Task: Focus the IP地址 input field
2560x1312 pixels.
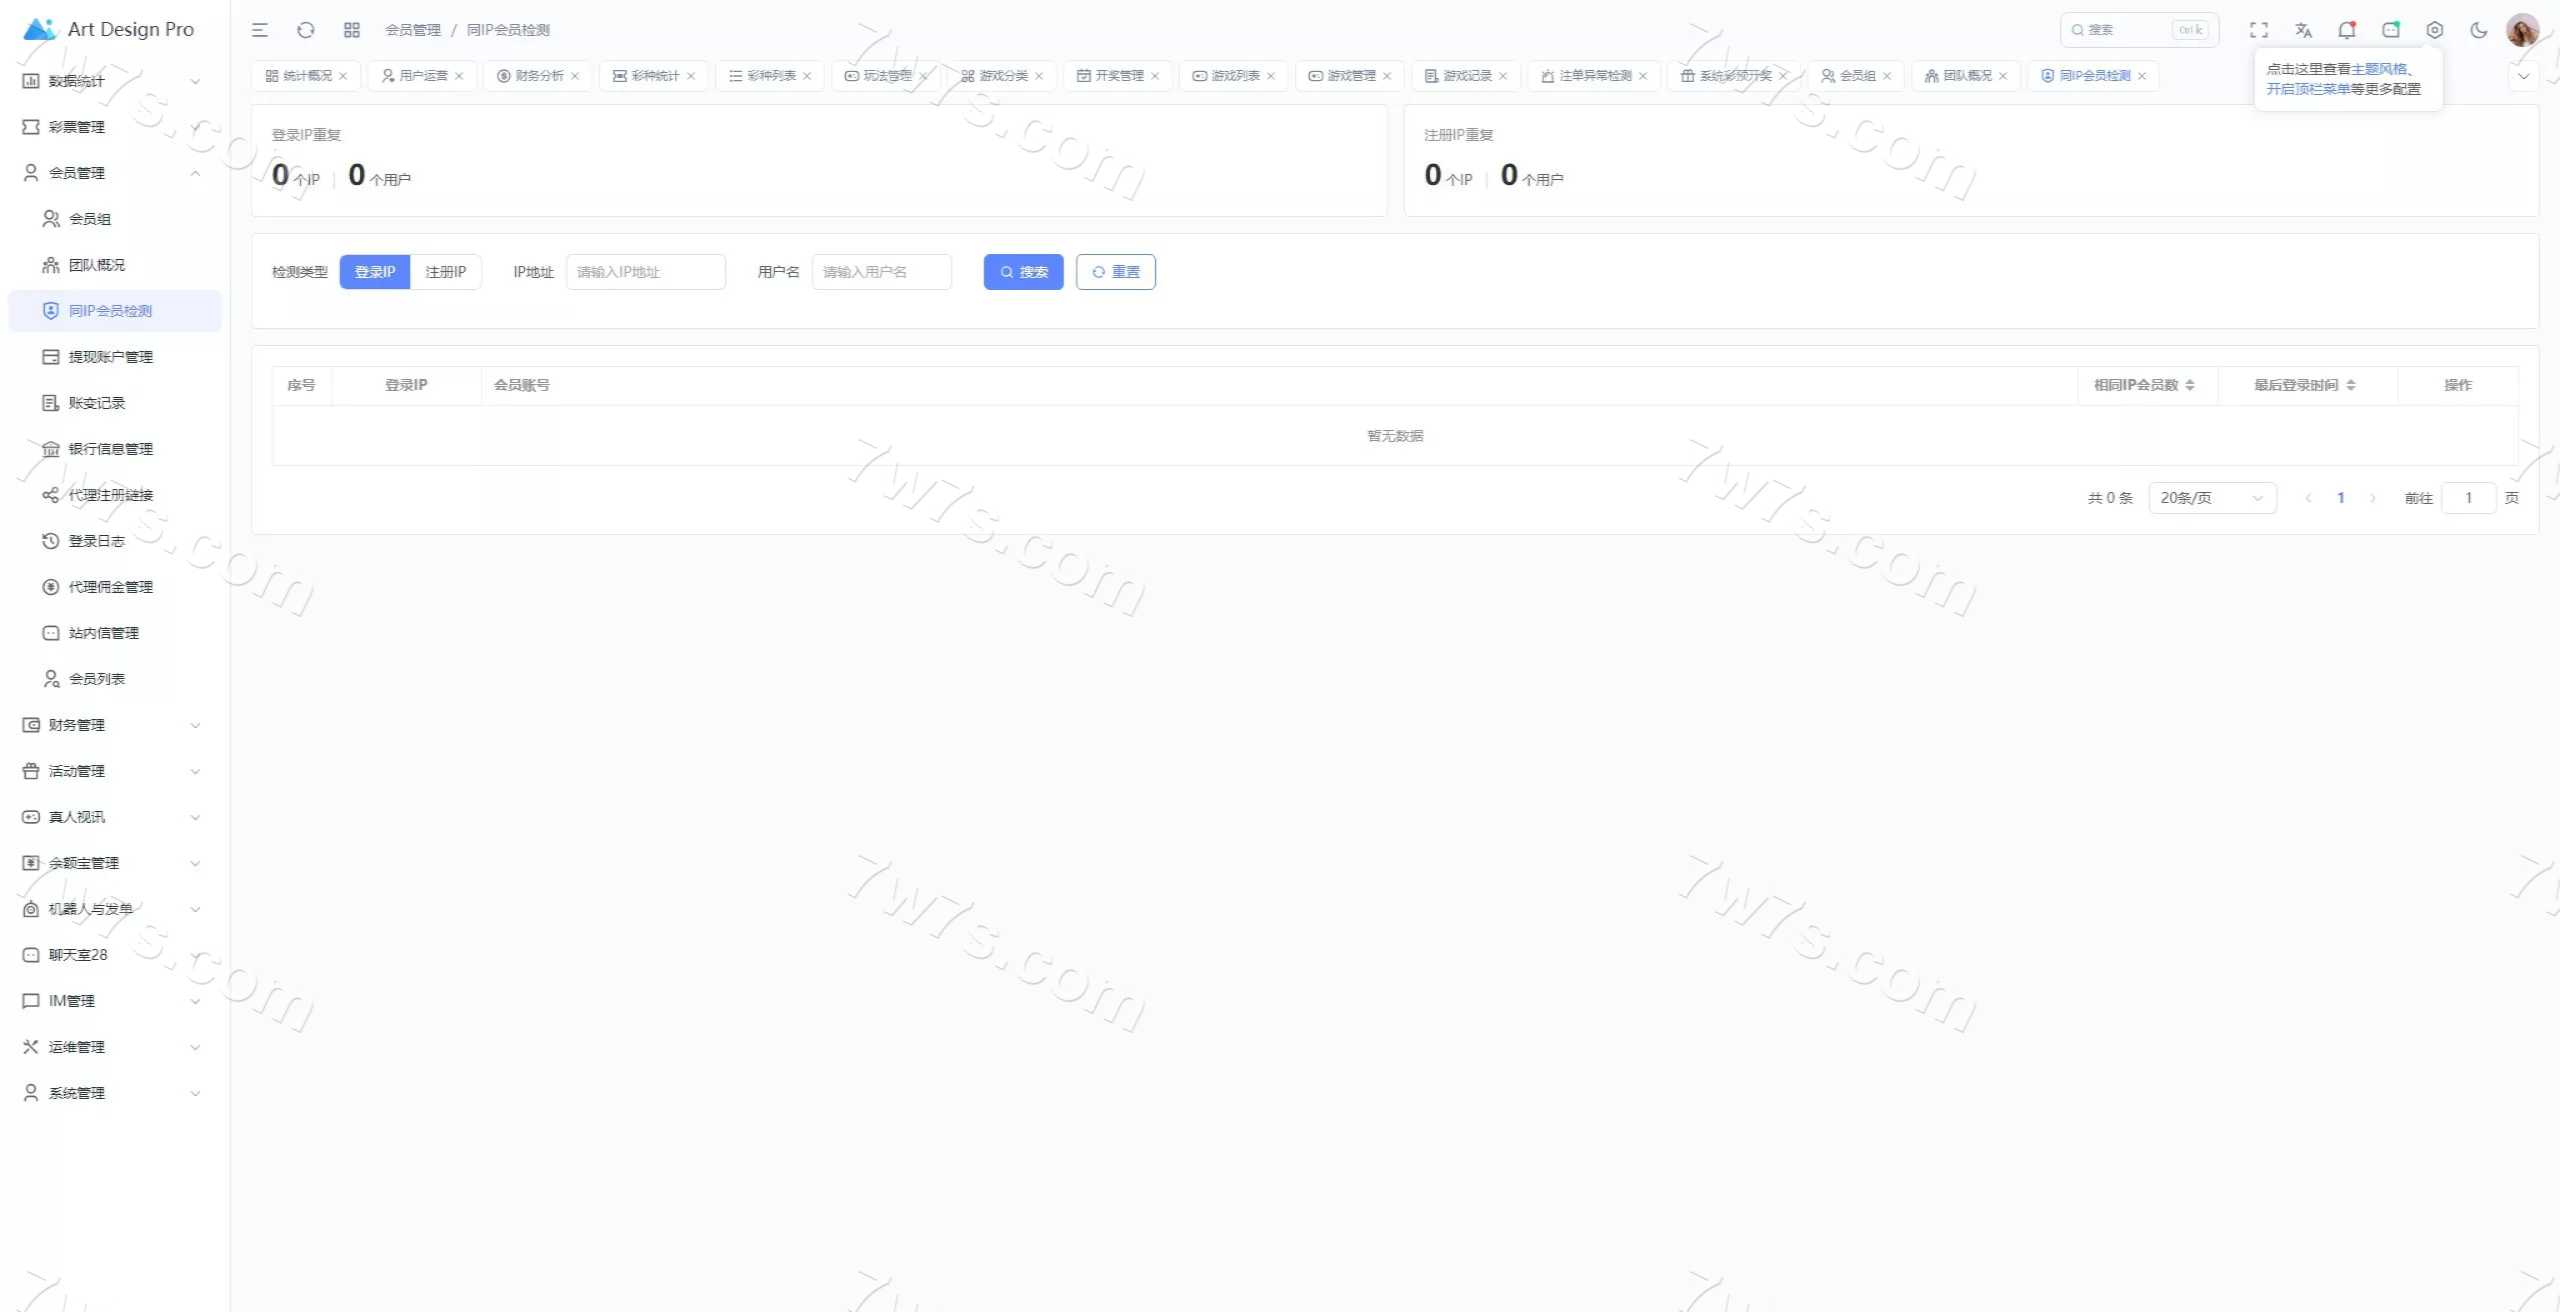Action: coord(645,272)
